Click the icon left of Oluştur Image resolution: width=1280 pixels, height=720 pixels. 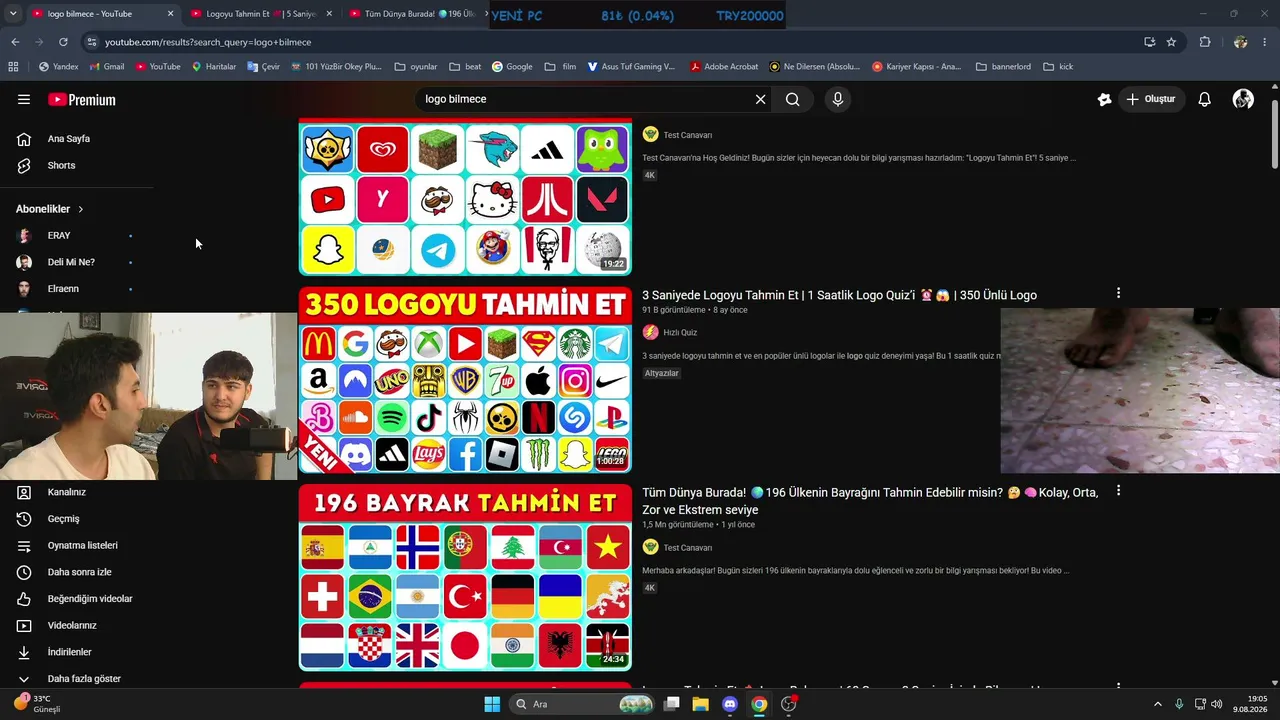pos(1104,99)
